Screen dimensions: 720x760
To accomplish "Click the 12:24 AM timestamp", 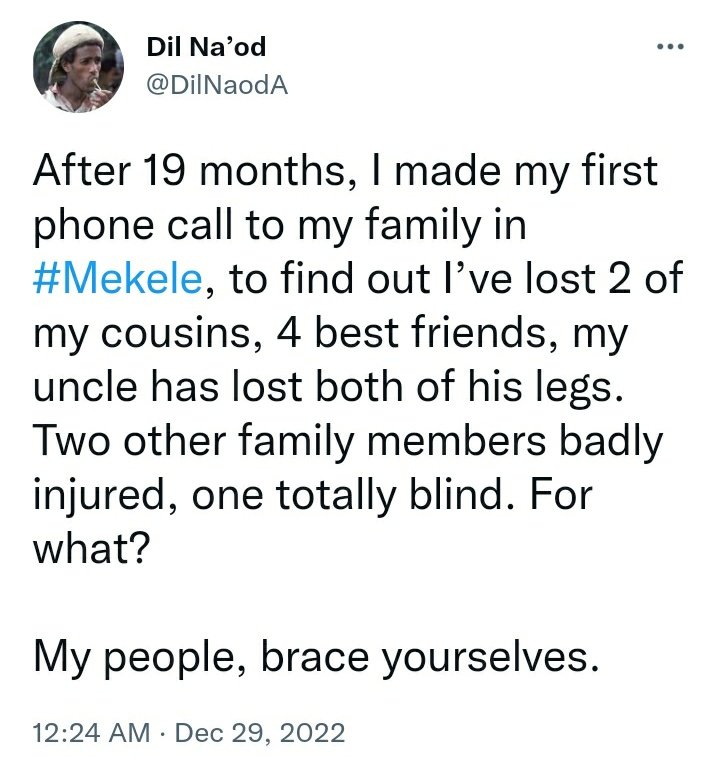I will 92,732.
